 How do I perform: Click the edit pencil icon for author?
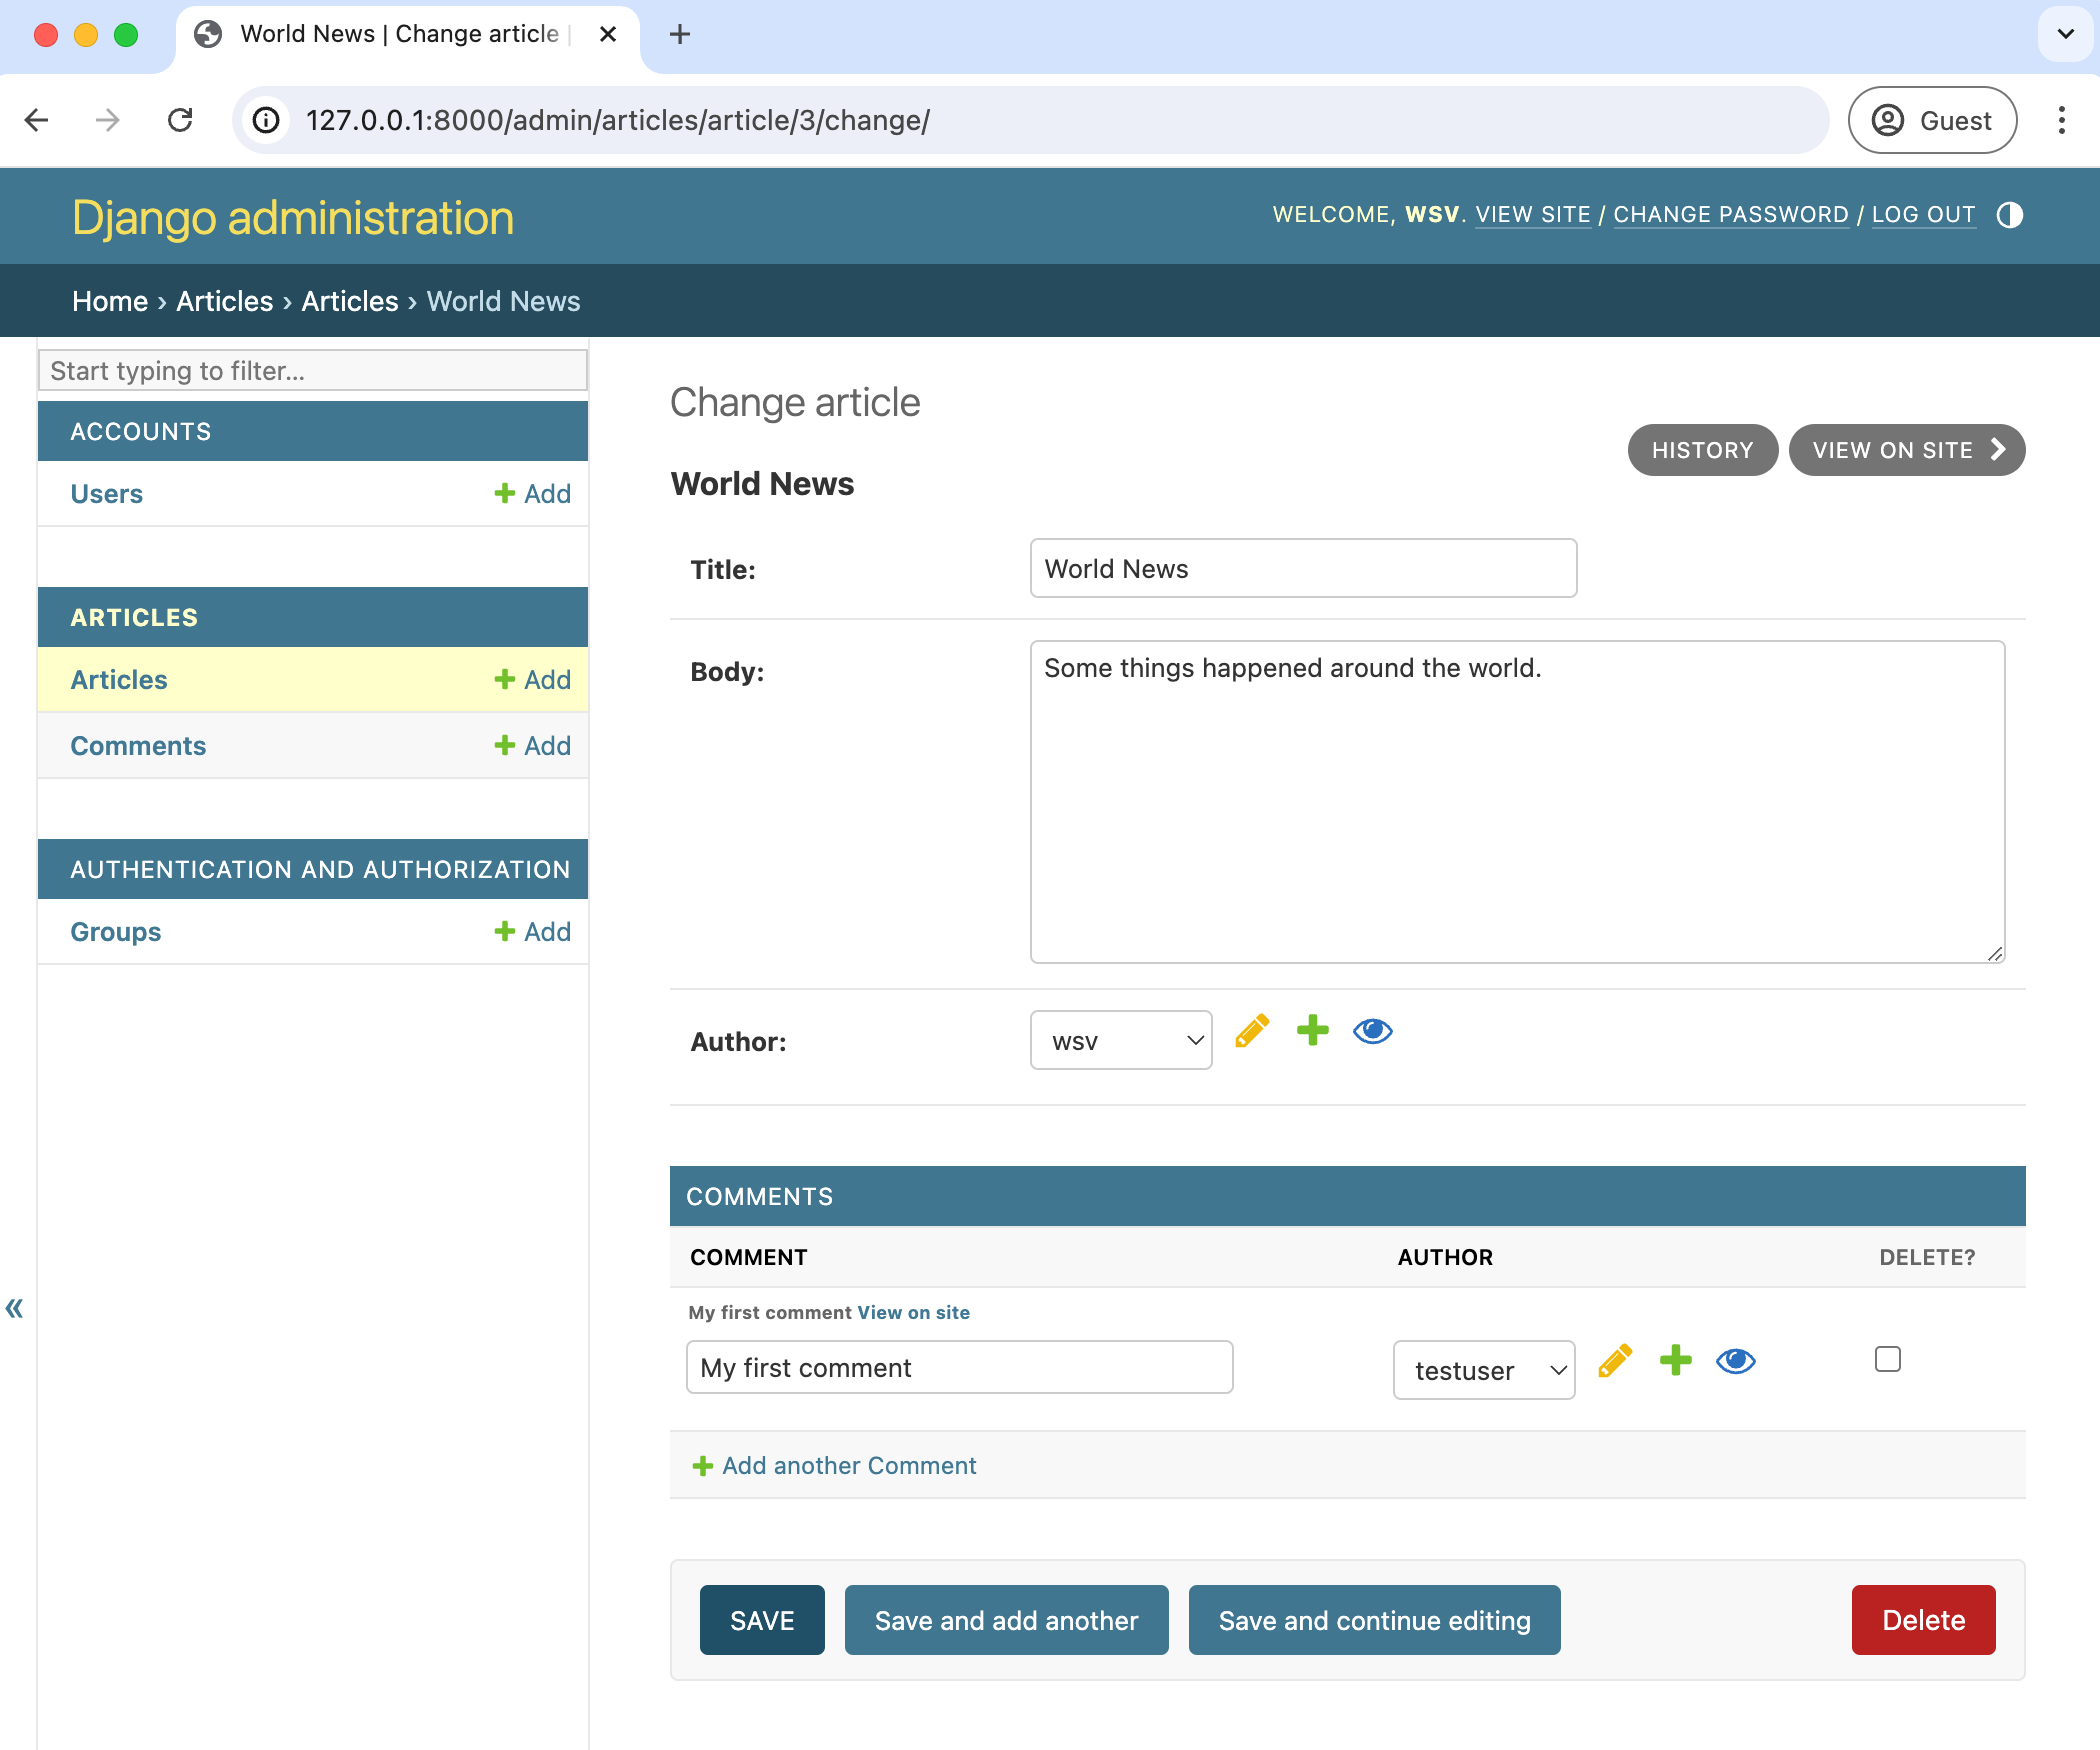coord(1252,1029)
